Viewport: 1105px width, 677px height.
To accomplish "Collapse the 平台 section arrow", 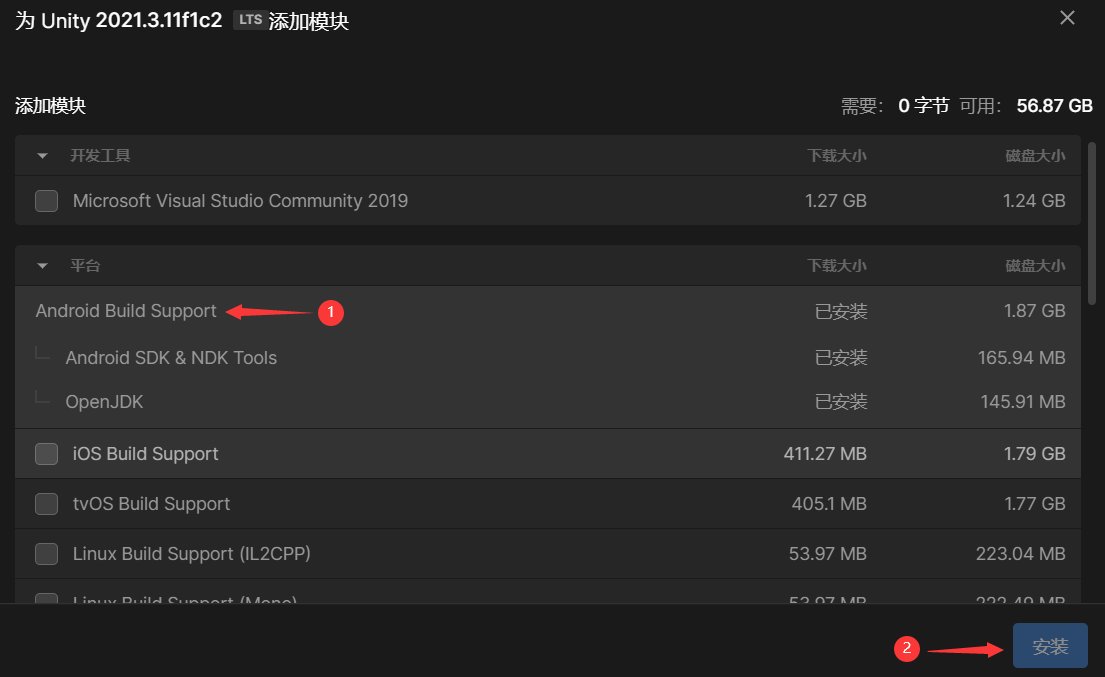I will [43, 266].
